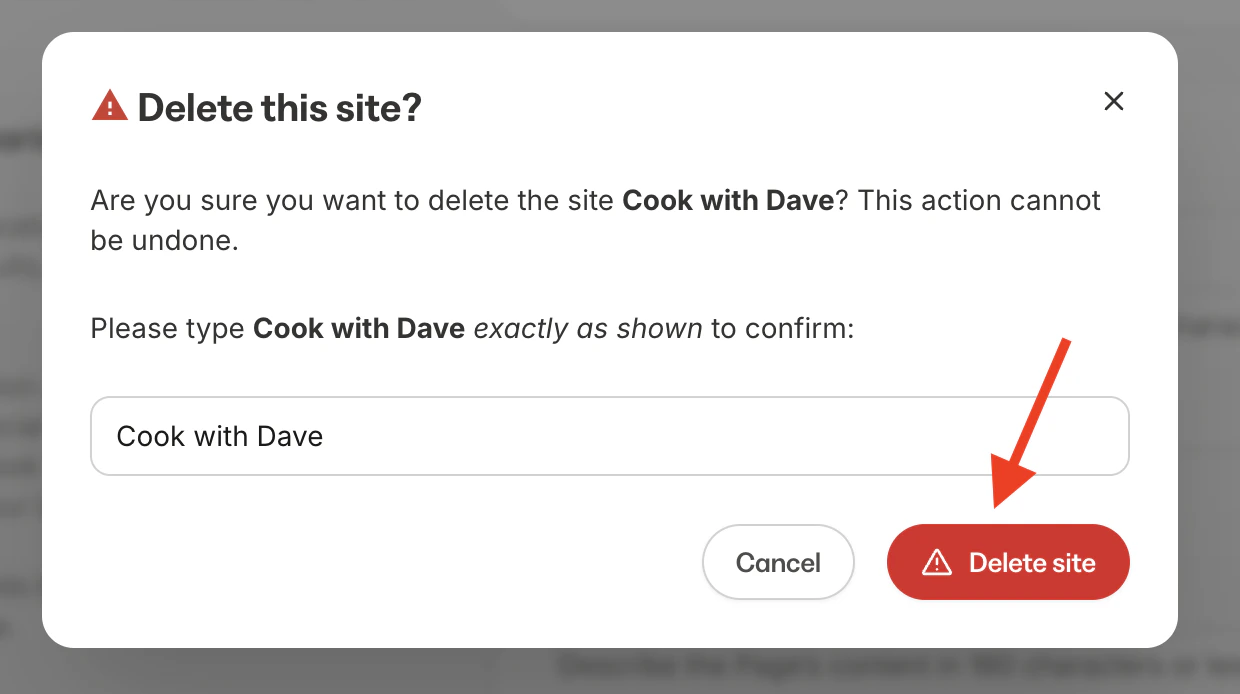1240x694 pixels.
Task: Click the warning icon inside the Delete site button
Action: click(936, 562)
